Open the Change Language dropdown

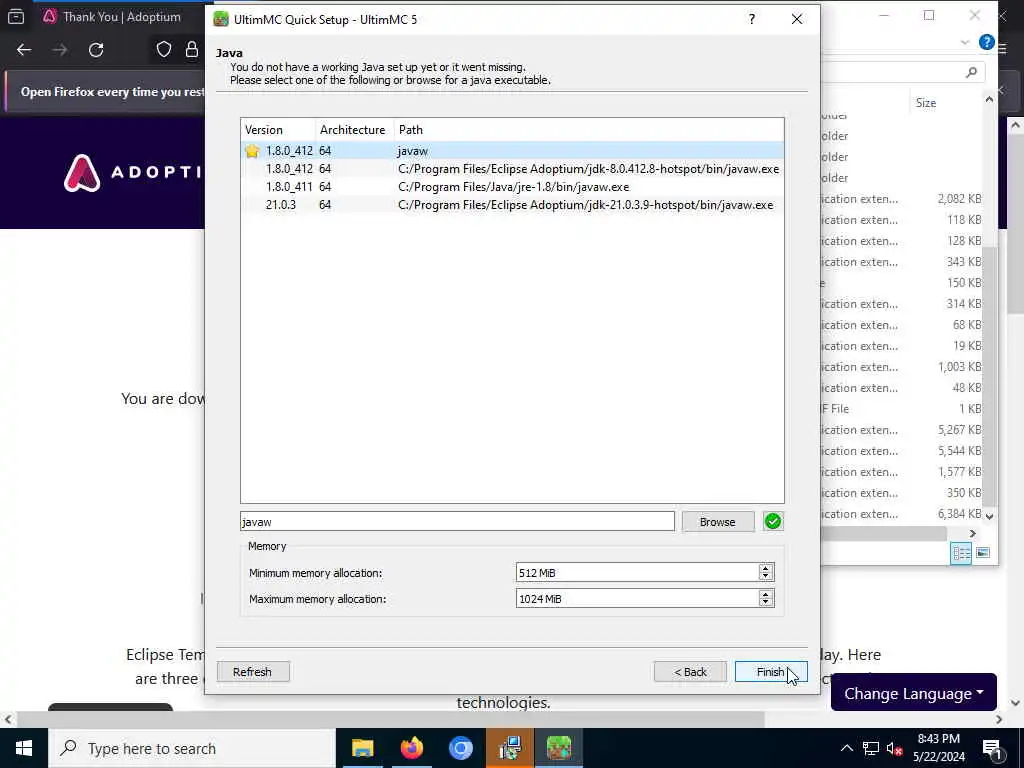pyautogui.click(x=914, y=693)
